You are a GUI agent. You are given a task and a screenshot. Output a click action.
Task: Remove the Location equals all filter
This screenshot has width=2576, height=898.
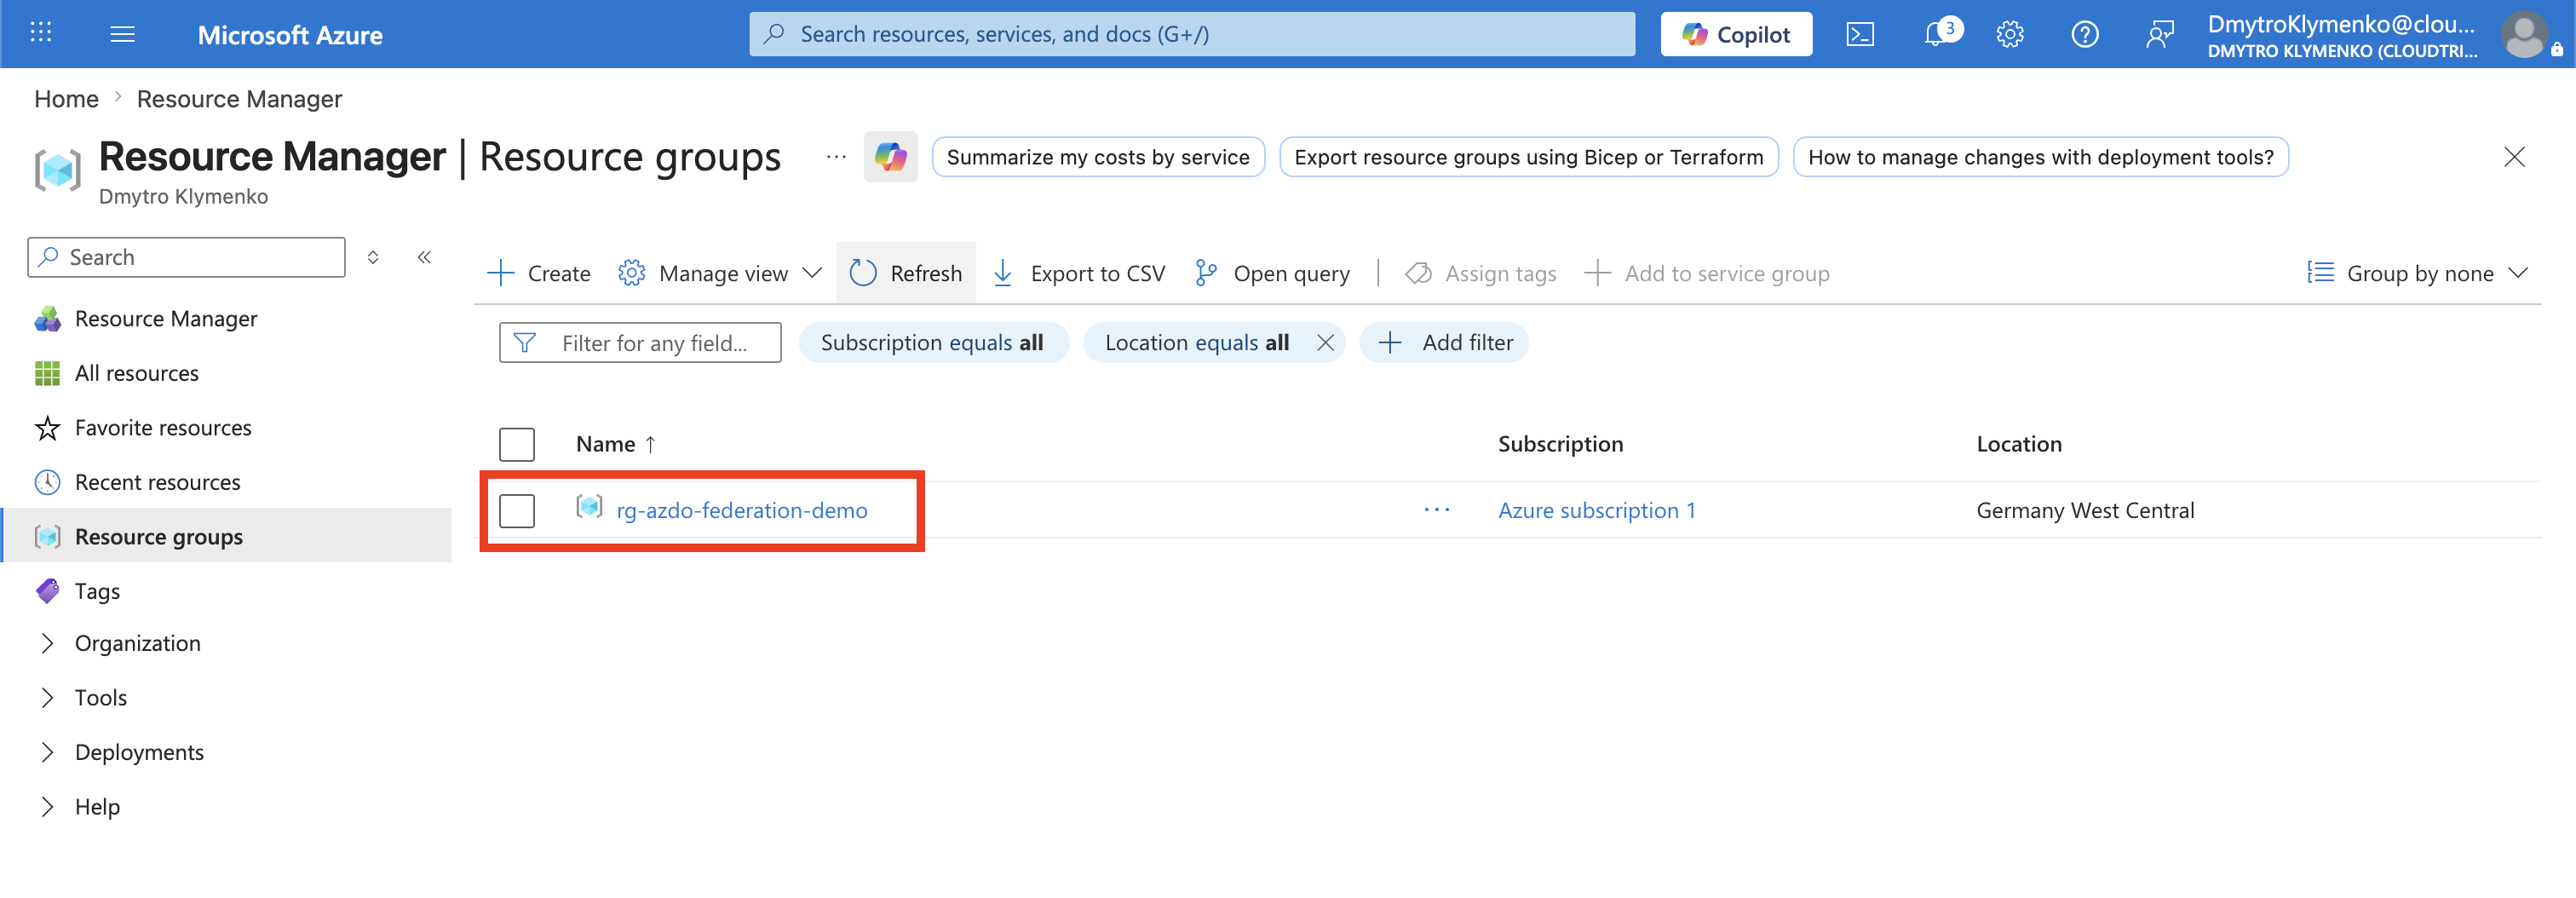(x=1325, y=343)
